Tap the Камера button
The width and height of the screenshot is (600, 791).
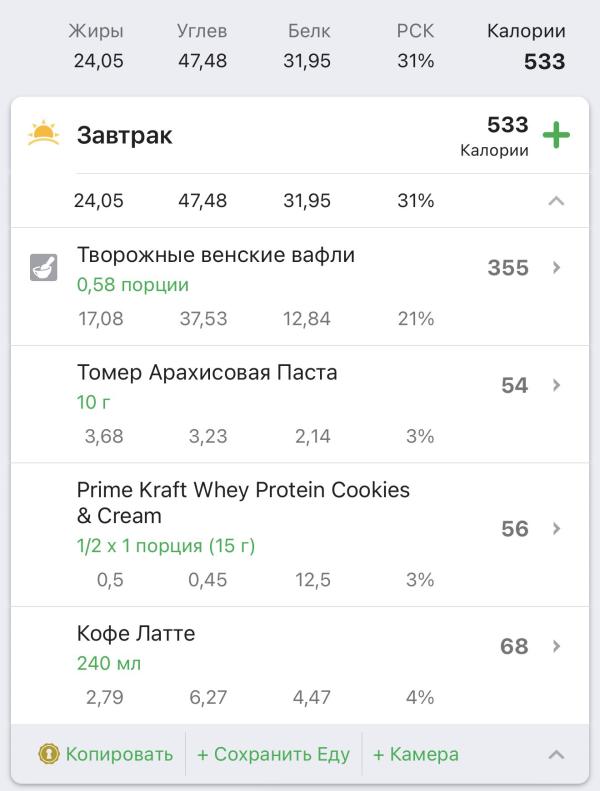click(415, 754)
